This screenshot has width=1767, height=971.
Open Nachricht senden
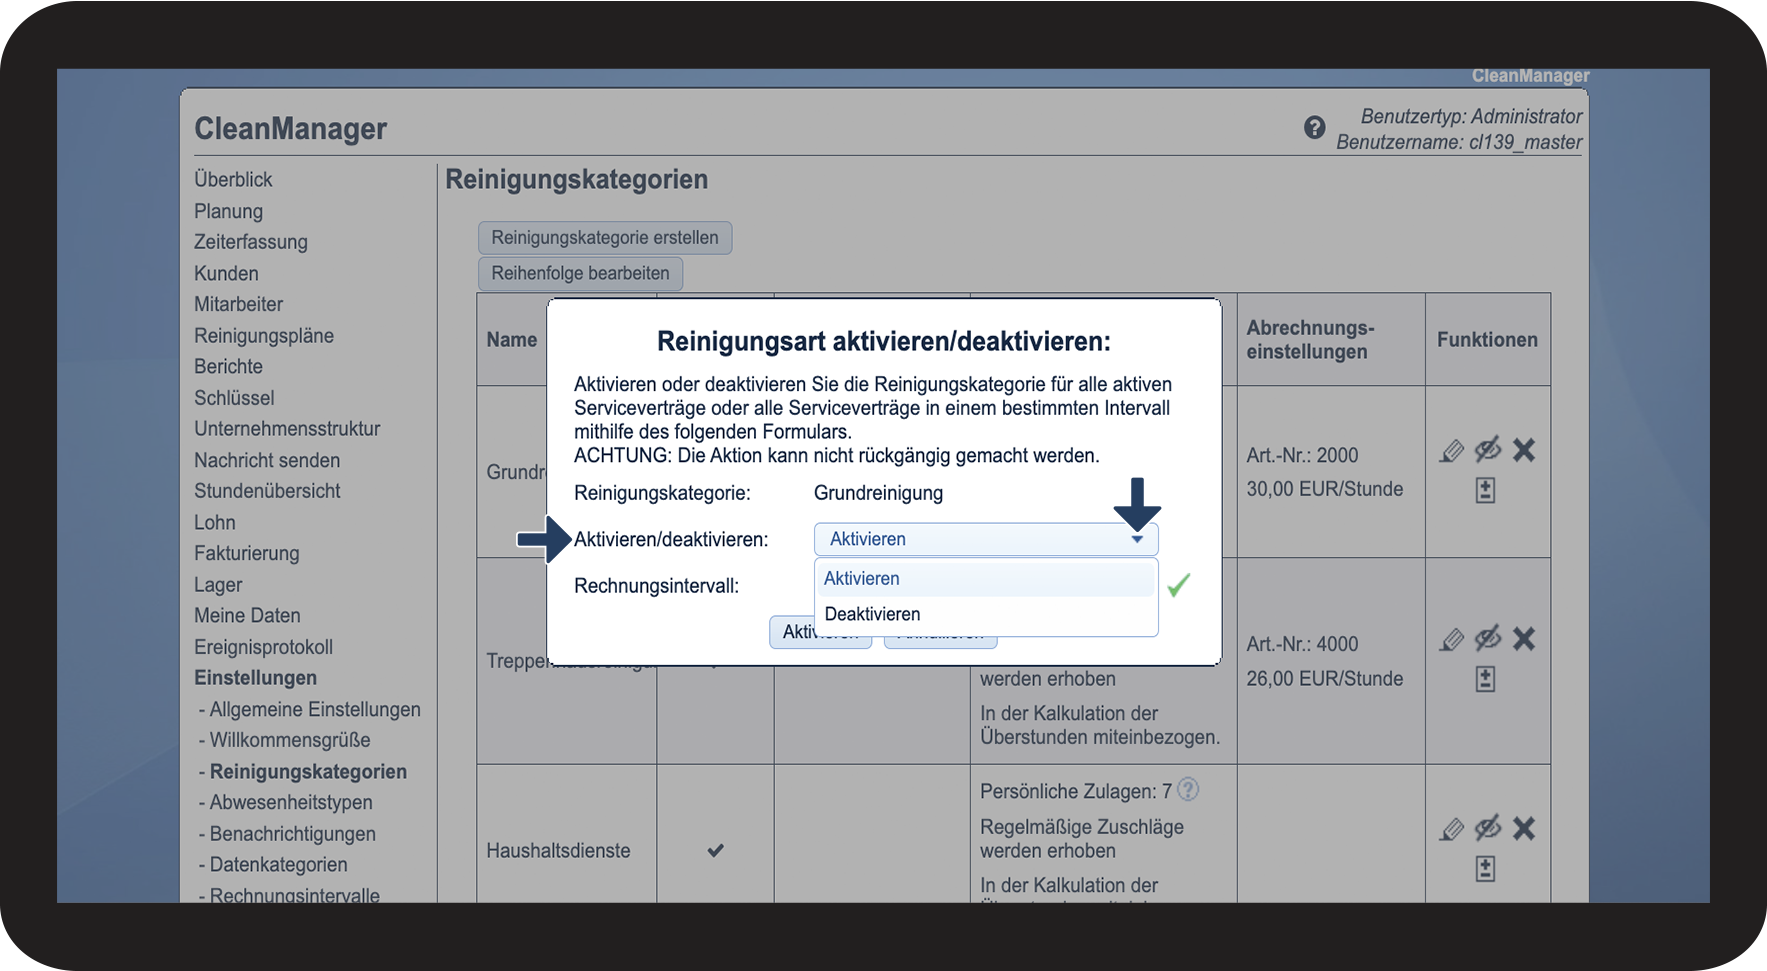point(267,460)
